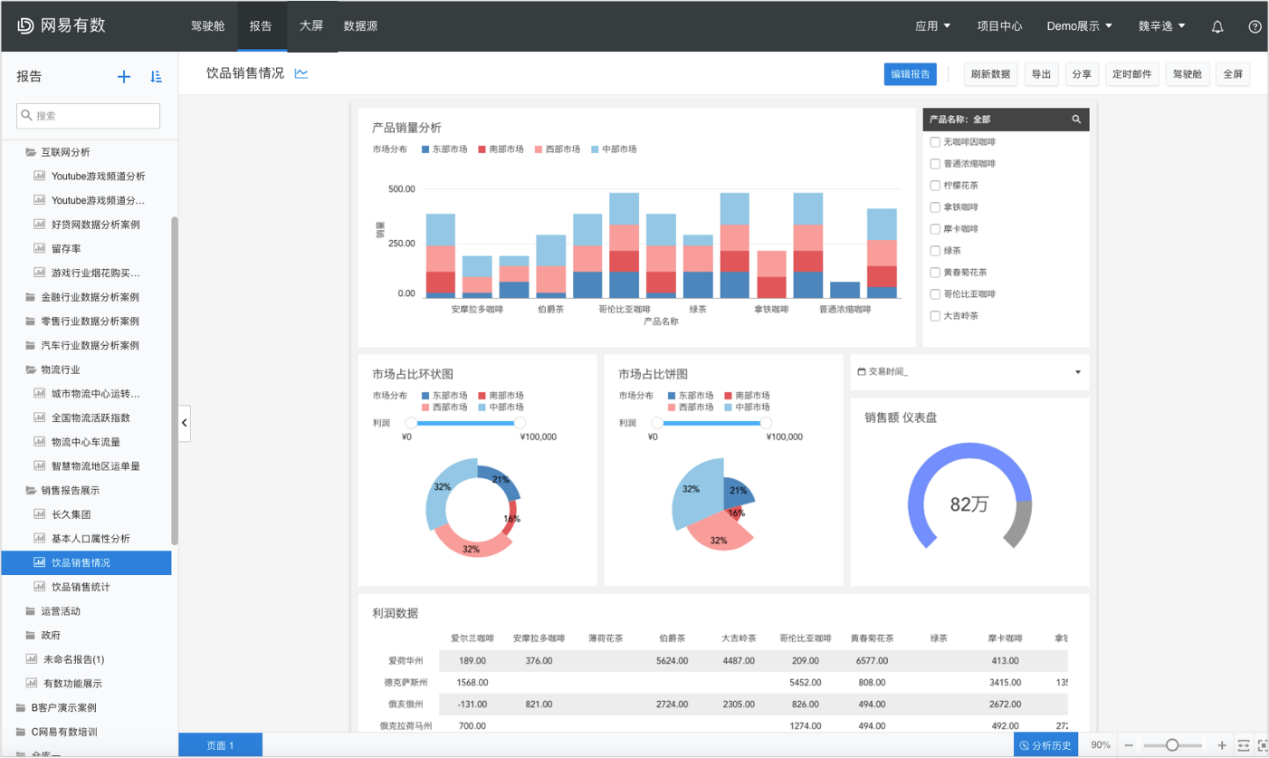Screen dimensions: 1269x758
Task: Tick the 摩卡咖啡 product checkbox
Action: [935, 229]
